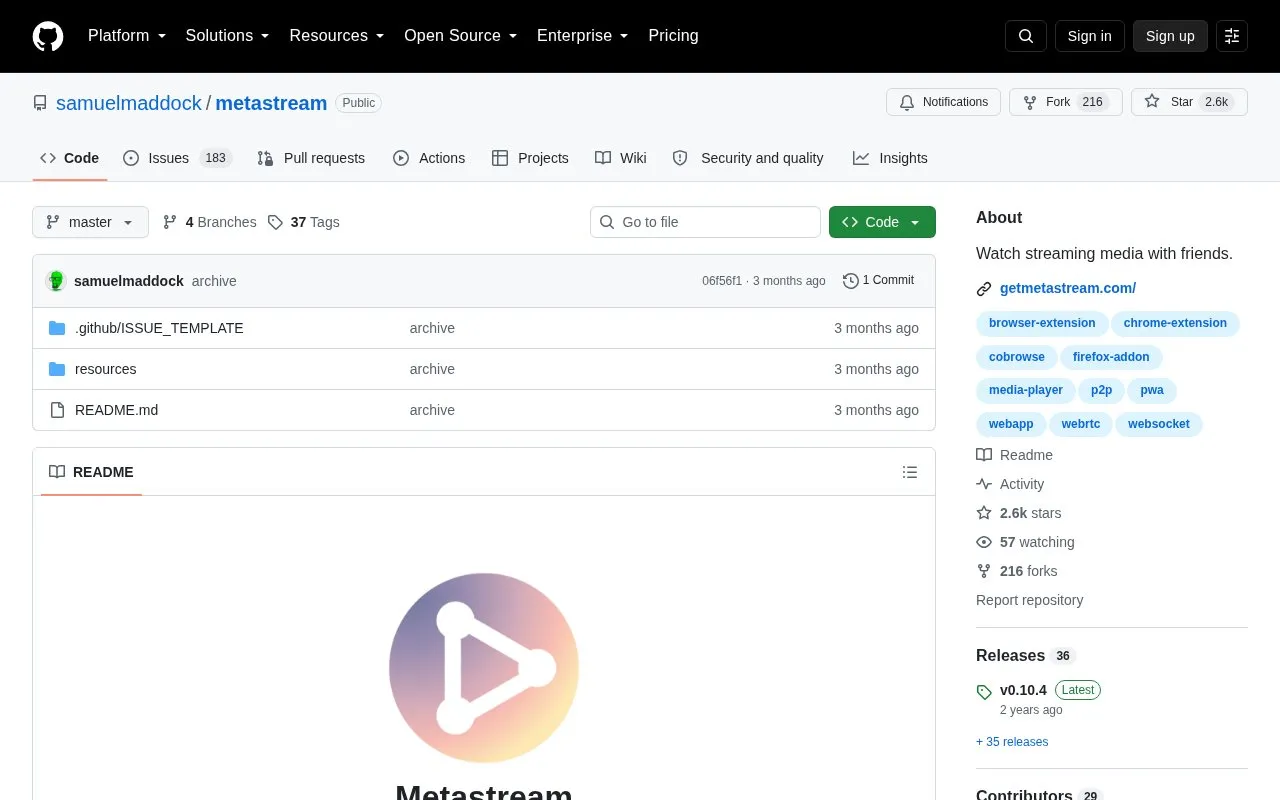This screenshot has height=800, width=1280.
Task: Open the appearance settings sliders icon
Action: point(1232,36)
